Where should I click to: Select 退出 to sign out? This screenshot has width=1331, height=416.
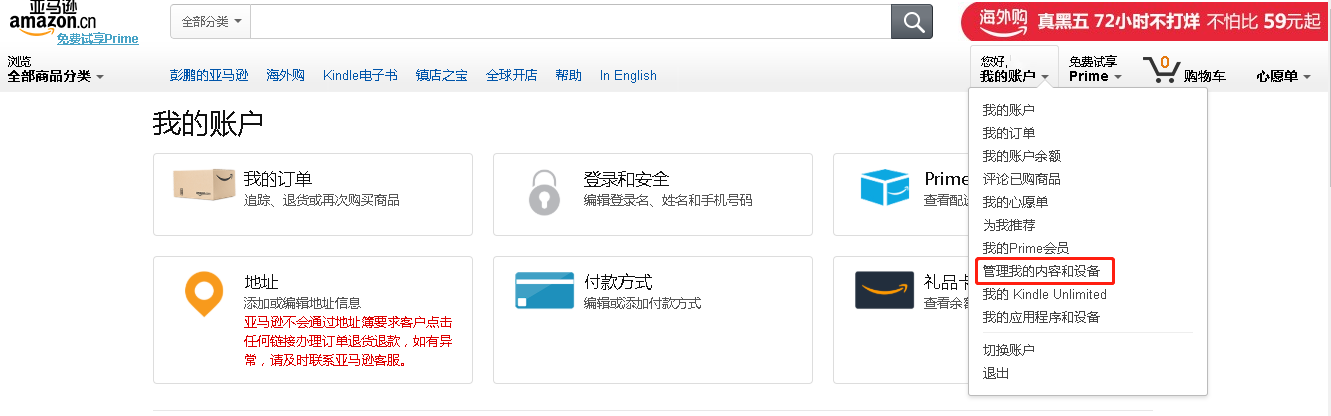click(995, 373)
